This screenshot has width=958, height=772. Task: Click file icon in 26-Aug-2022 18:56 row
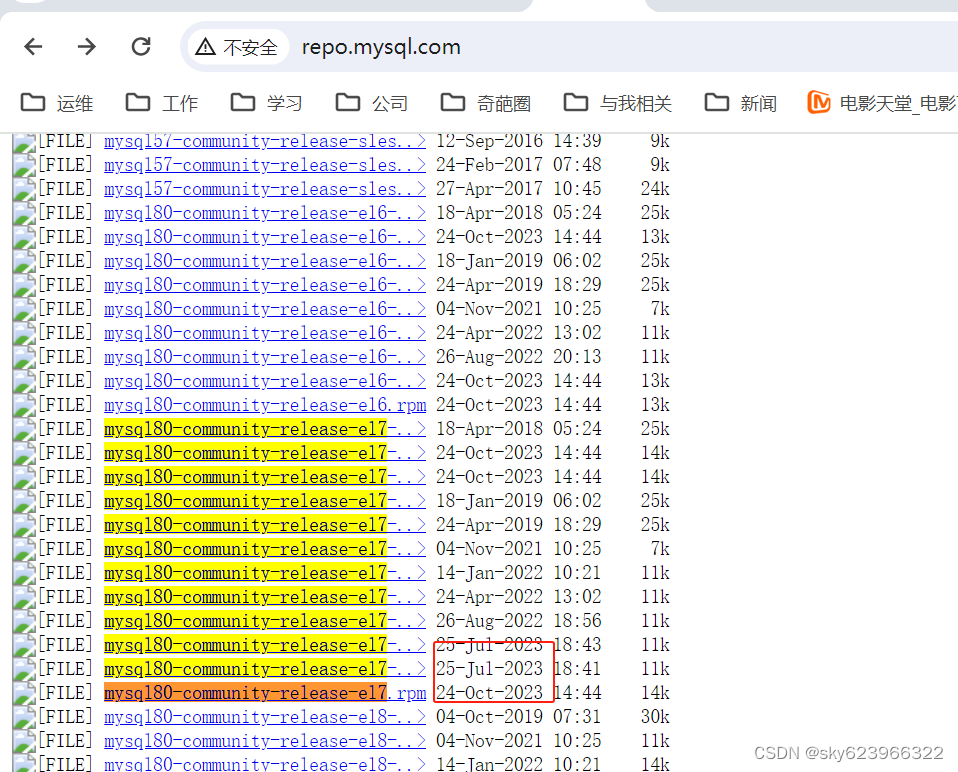pyautogui.click(x=24, y=622)
